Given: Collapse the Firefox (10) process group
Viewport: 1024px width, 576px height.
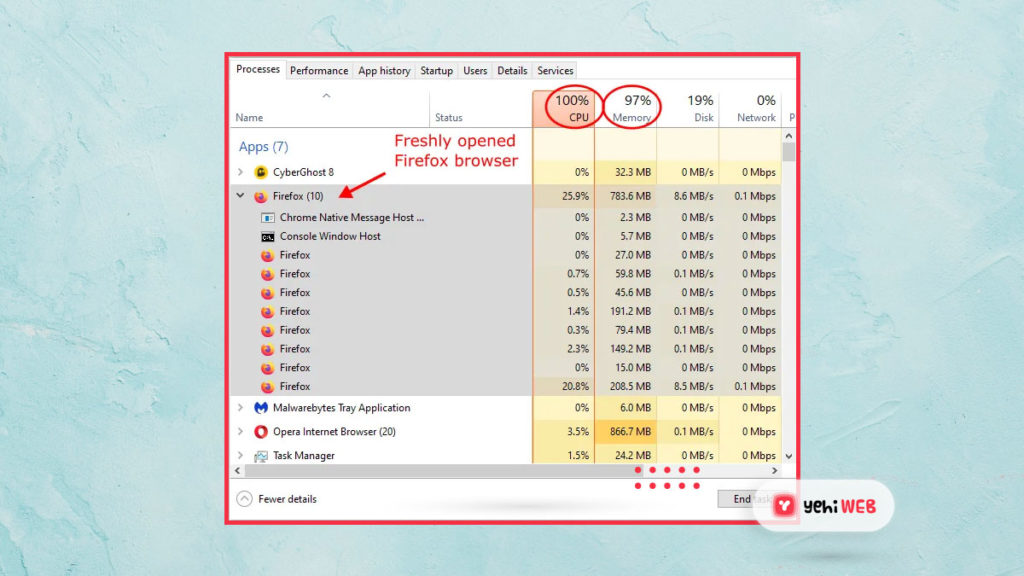Looking at the screenshot, I should point(240,196).
